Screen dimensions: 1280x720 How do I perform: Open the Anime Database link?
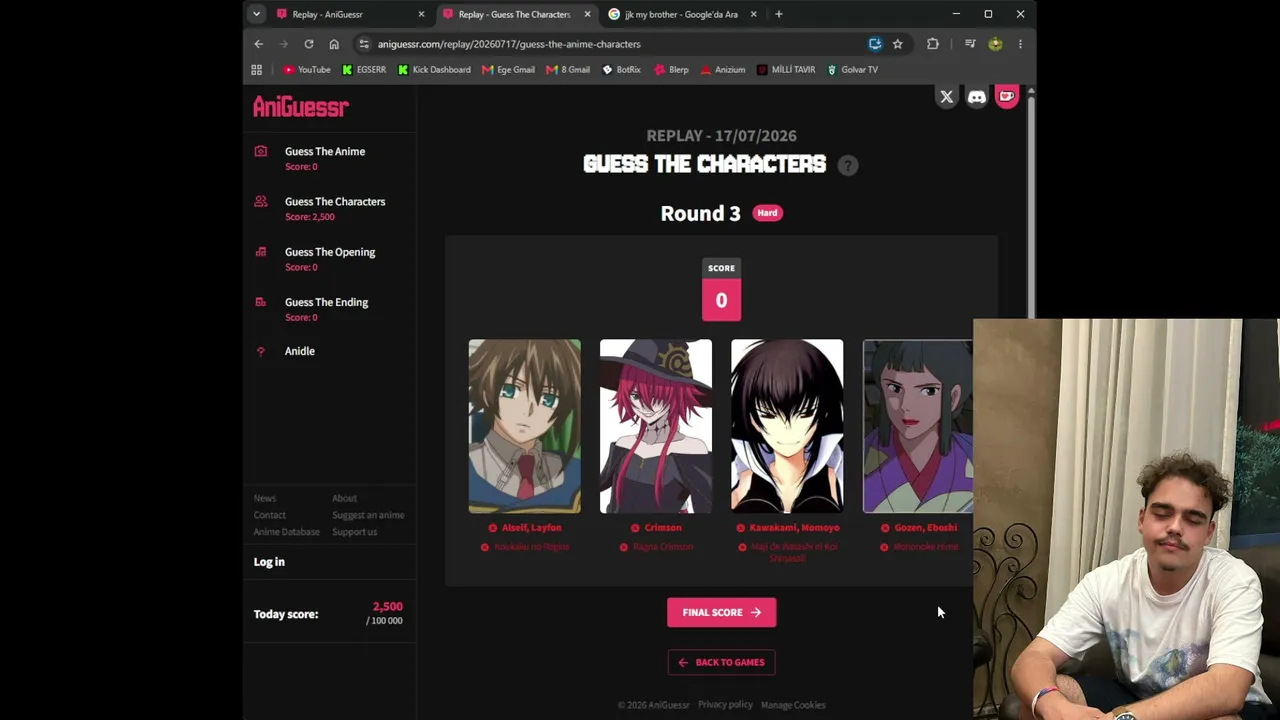287,532
